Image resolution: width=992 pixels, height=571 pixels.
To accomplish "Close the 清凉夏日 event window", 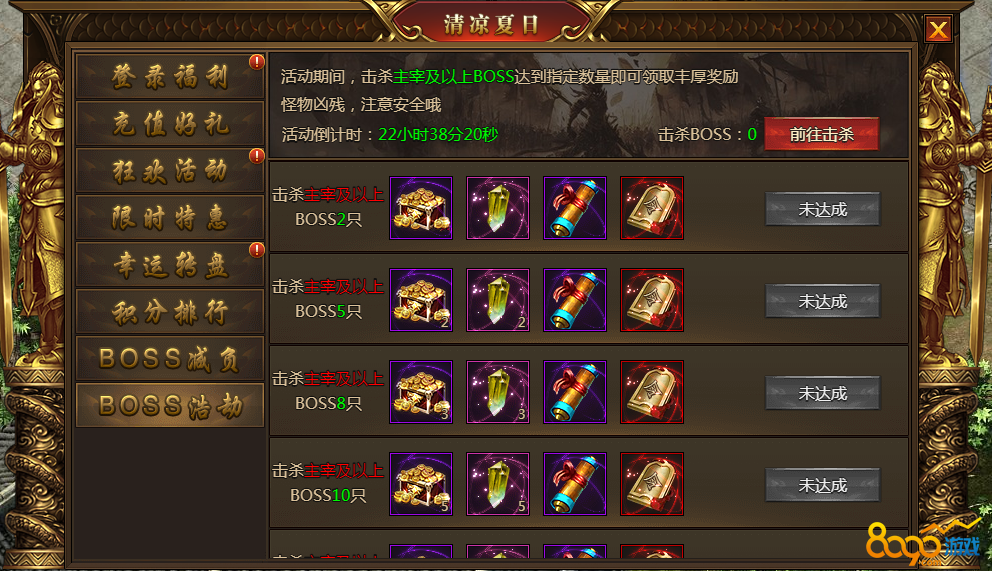I will (x=938, y=29).
